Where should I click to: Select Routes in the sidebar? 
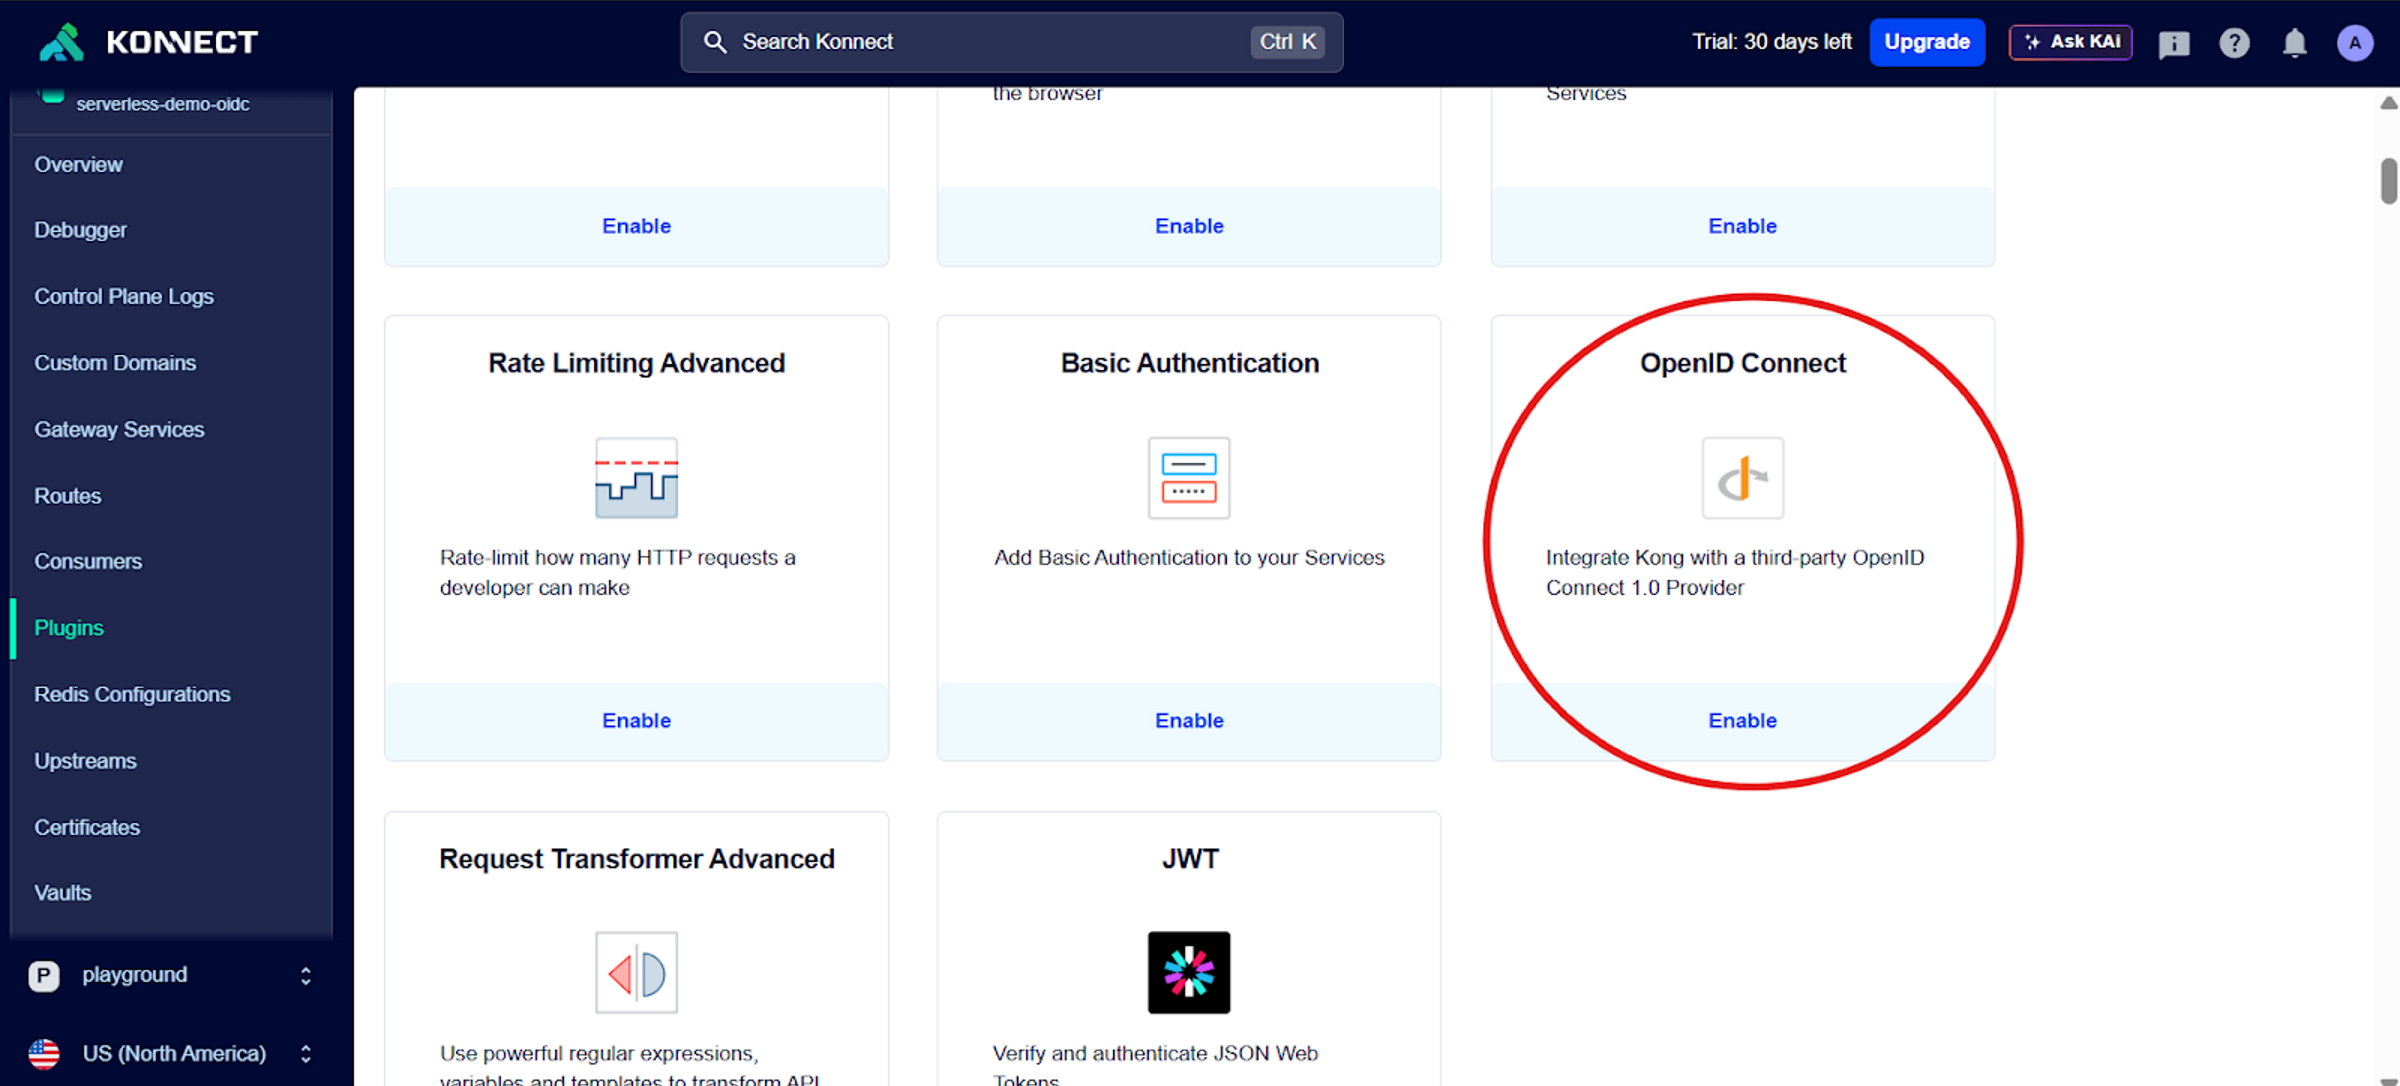click(x=67, y=496)
